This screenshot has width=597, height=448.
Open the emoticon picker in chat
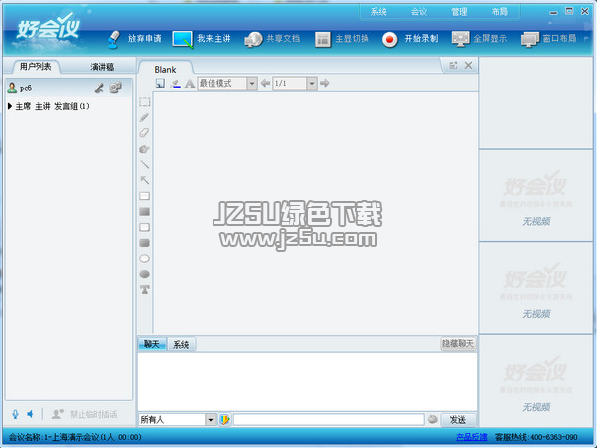[x=433, y=419]
